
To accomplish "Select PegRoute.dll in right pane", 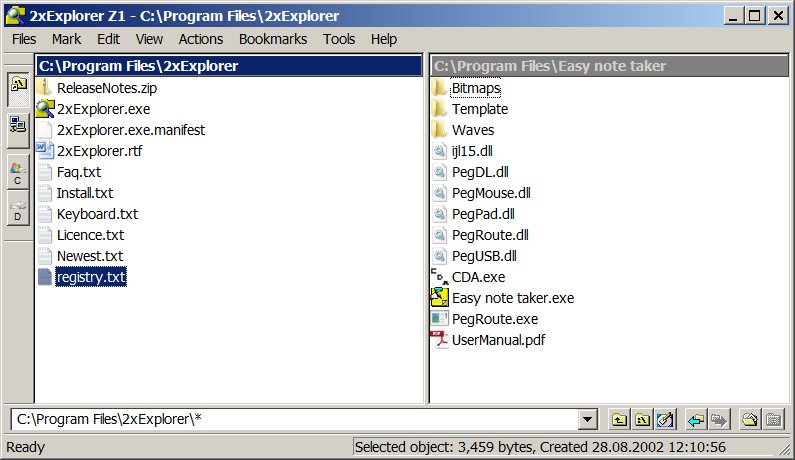I will pyautogui.click(x=490, y=235).
